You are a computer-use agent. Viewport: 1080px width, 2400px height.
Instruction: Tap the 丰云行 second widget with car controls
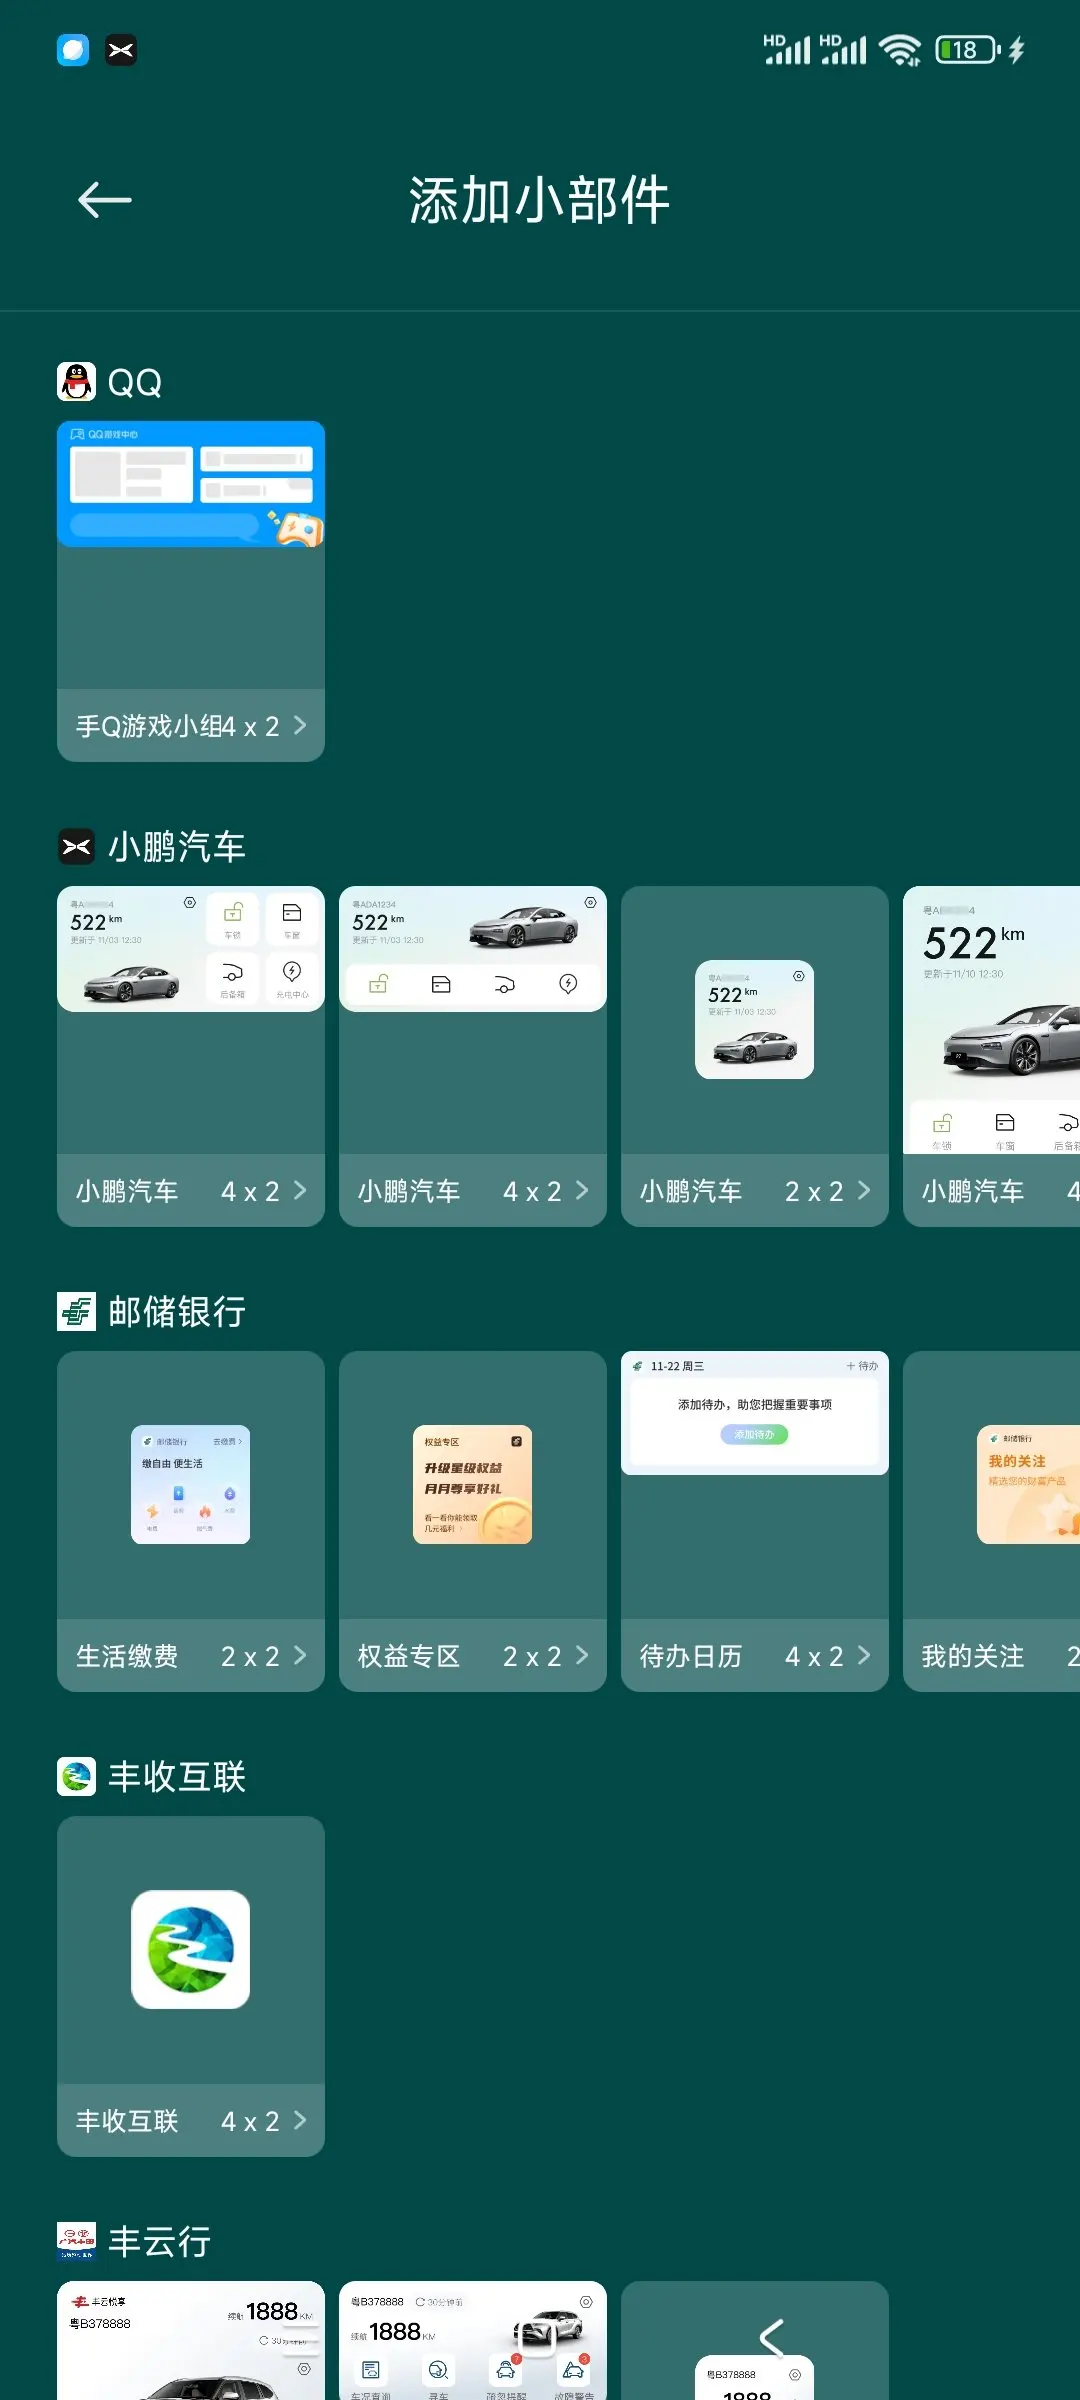pyautogui.click(x=473, y=2340)
